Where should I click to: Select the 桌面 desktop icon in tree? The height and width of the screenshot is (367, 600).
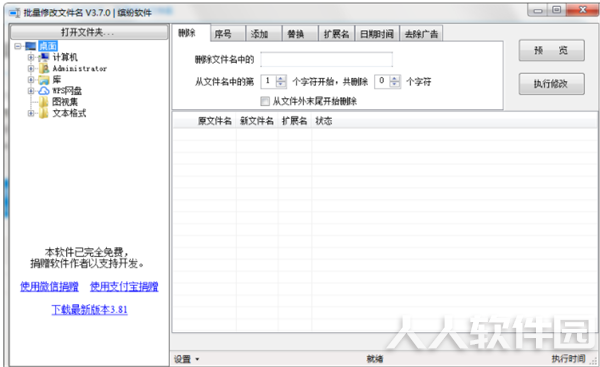point(31,46)
